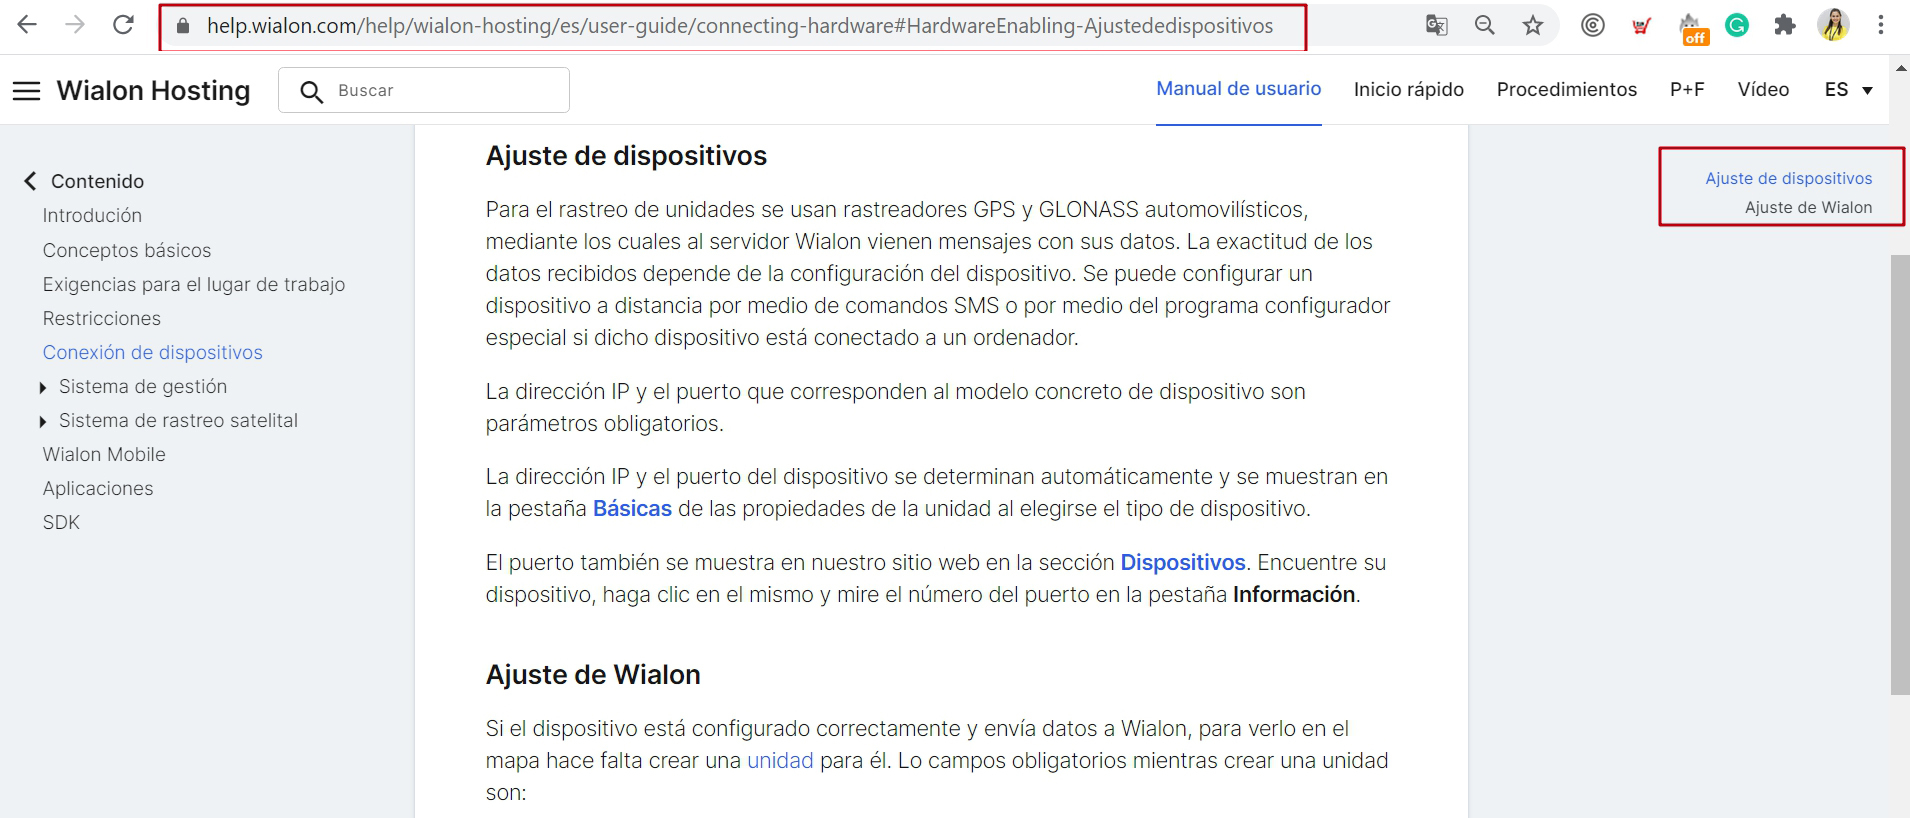Collapse the Contenido sidebar with back chevron
Screen dimensions: 1910x818
[30, 181]
